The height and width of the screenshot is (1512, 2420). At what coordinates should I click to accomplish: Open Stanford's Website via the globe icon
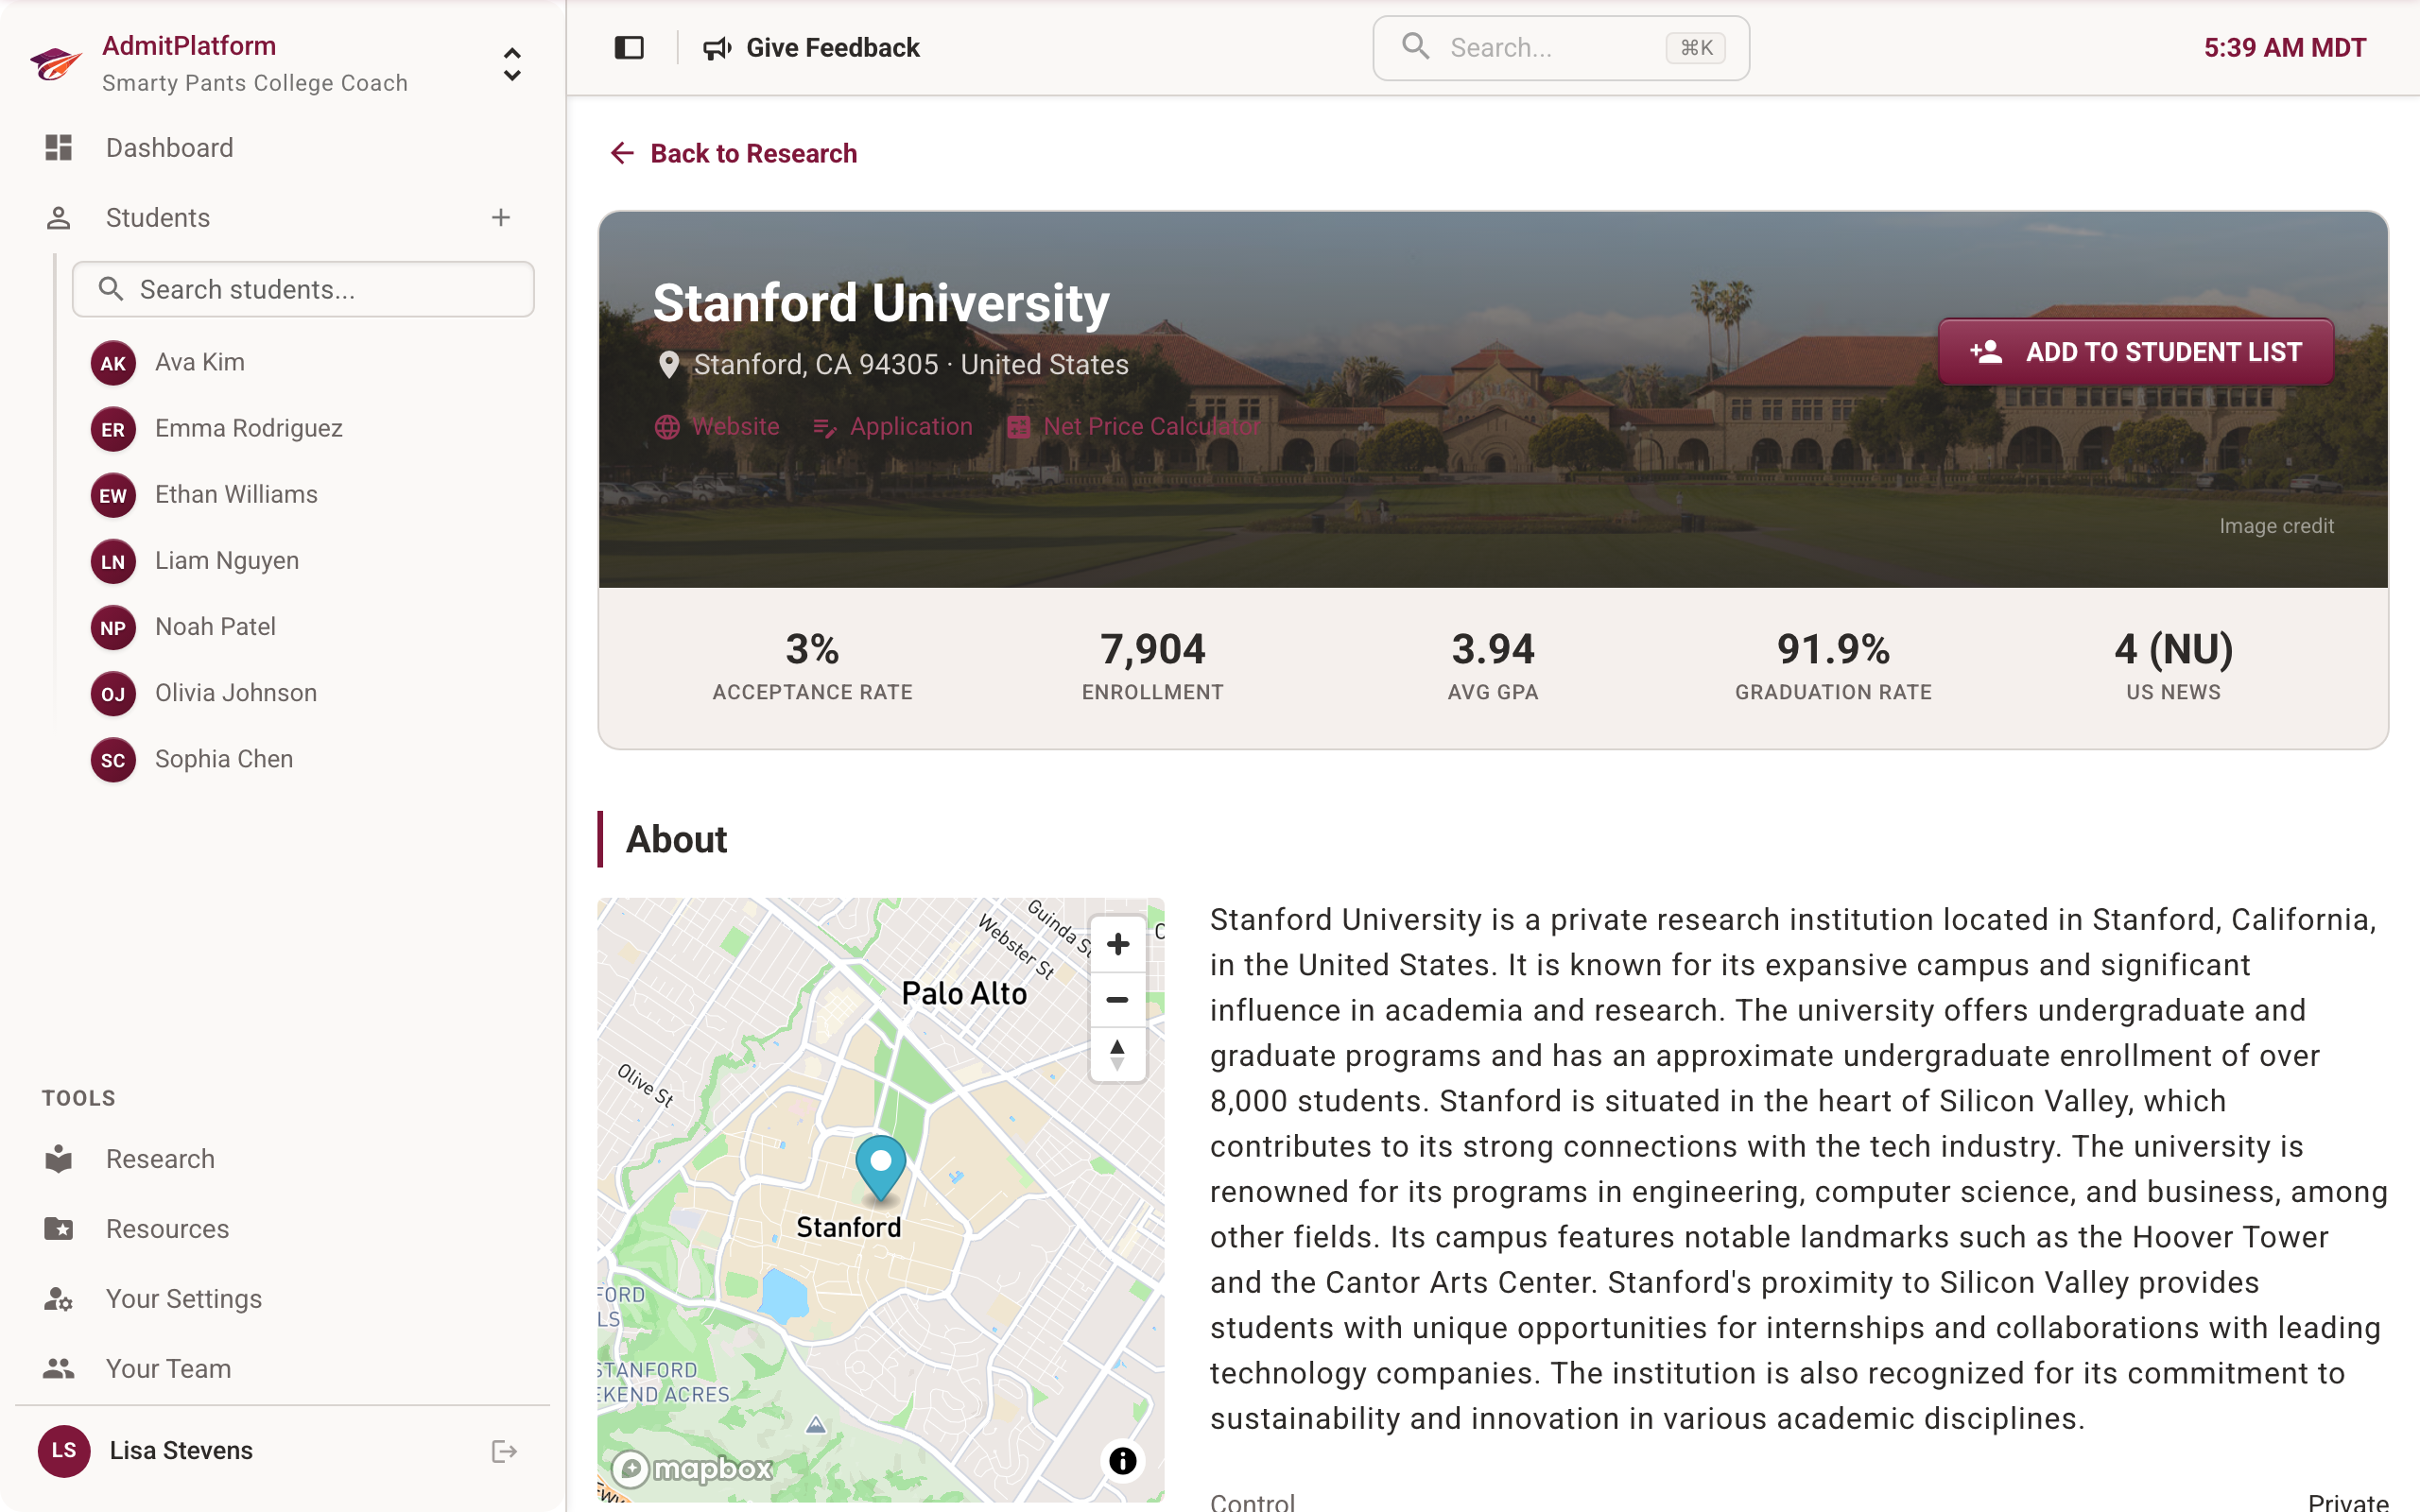click(x=668, y=426)
